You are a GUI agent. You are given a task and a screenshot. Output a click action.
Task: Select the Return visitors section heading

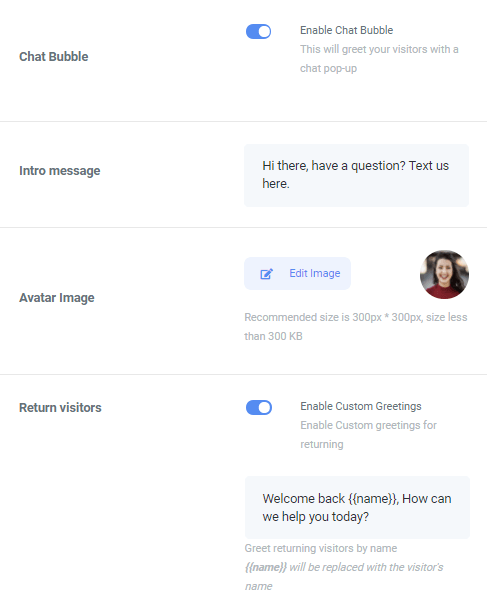pyautogui.click(x=60, y=407)
